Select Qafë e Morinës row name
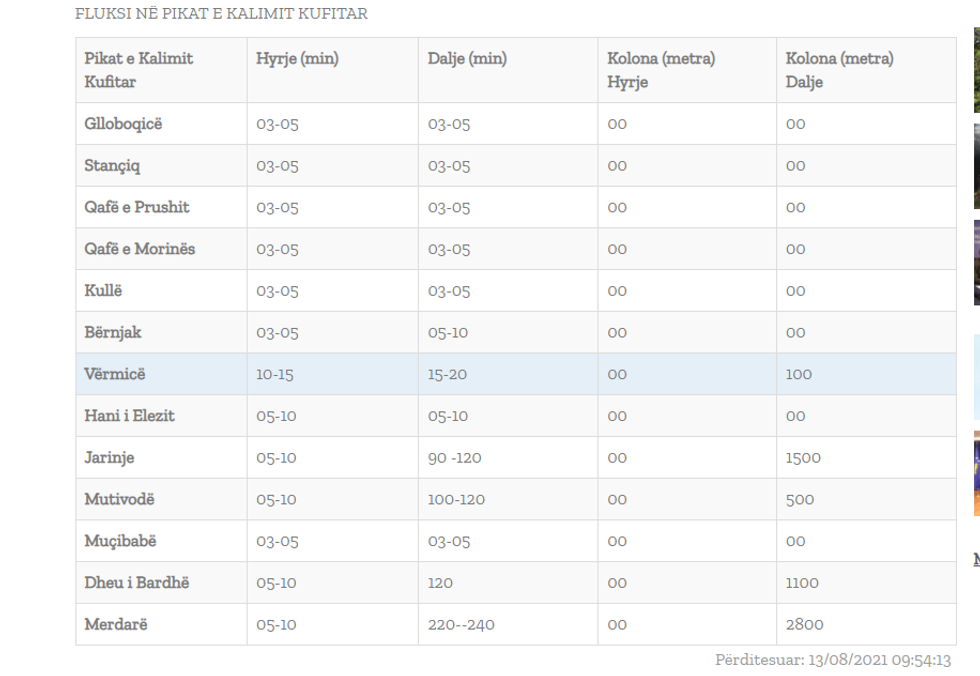This screenshot has height=676, width=980. pyautogui.click(x=140, y=249)
